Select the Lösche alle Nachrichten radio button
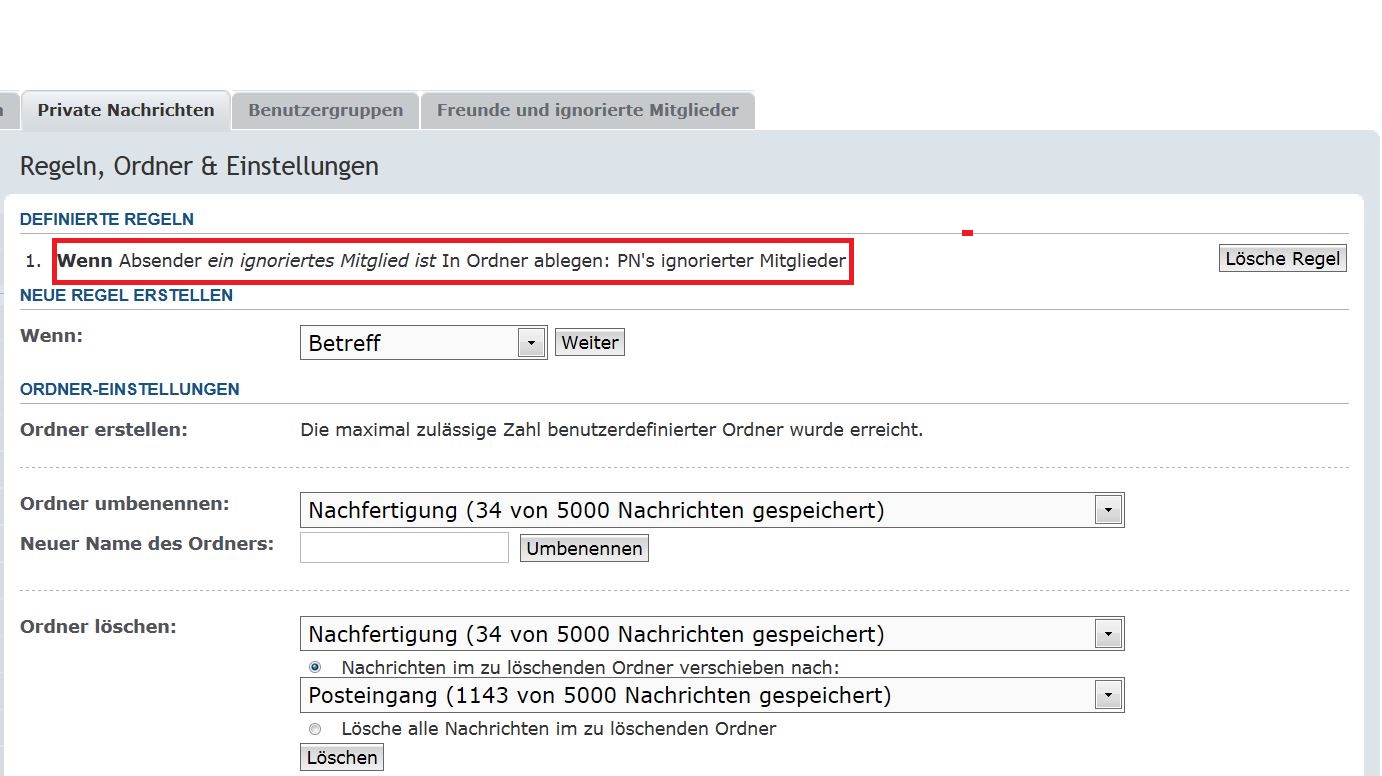1382x776 pixels. pos(316,729)
